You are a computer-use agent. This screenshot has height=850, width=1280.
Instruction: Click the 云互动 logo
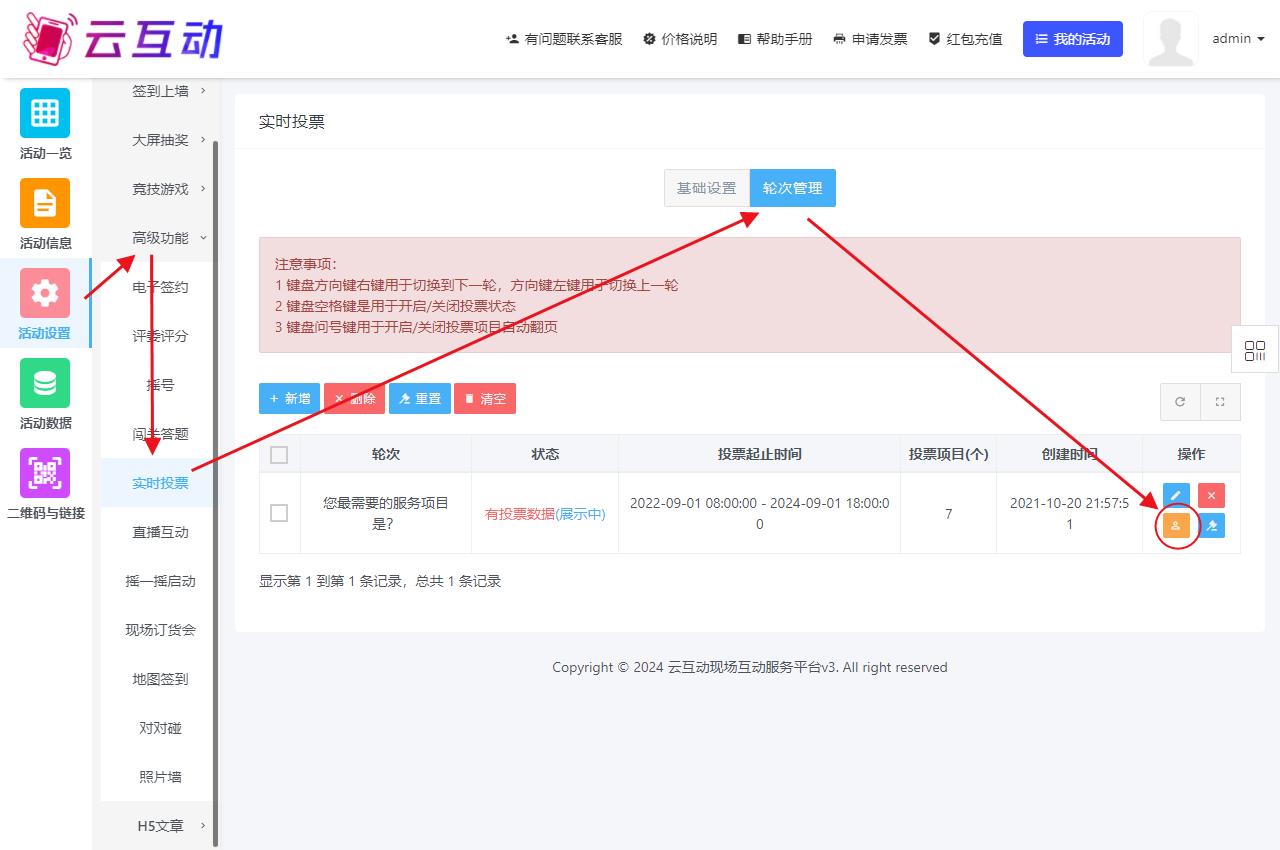(x=122, y=38)
